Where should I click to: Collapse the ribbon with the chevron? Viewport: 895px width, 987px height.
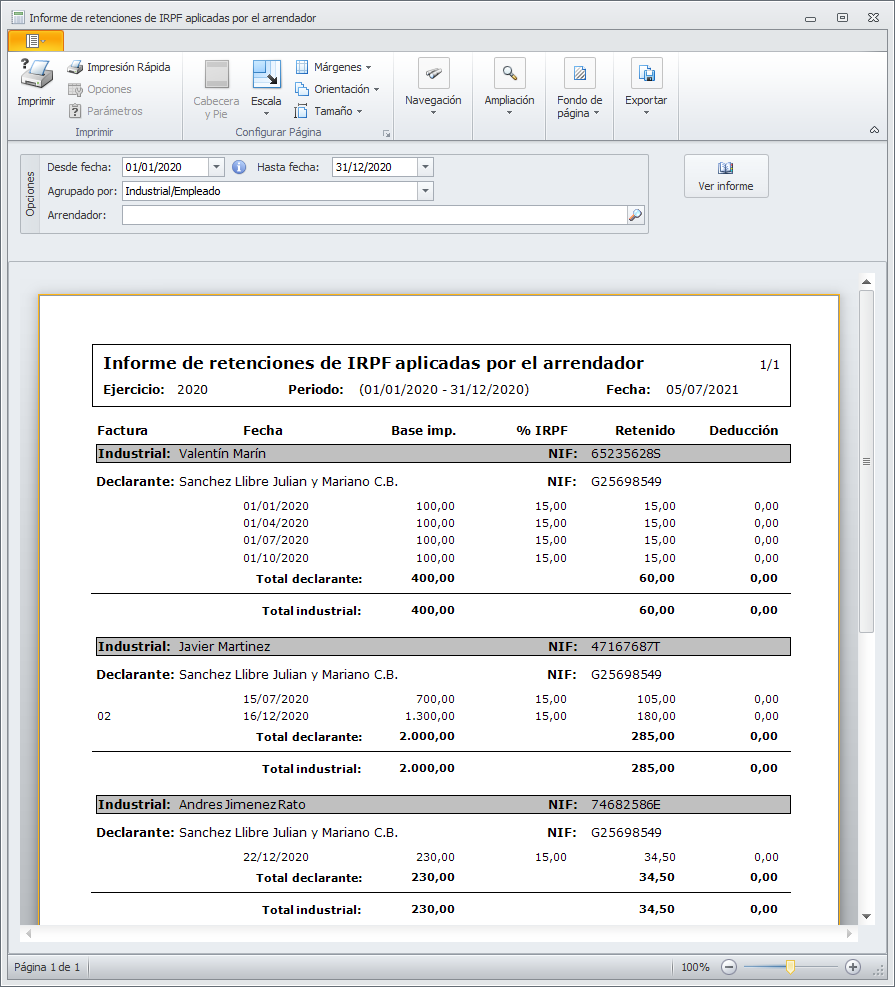874,130
